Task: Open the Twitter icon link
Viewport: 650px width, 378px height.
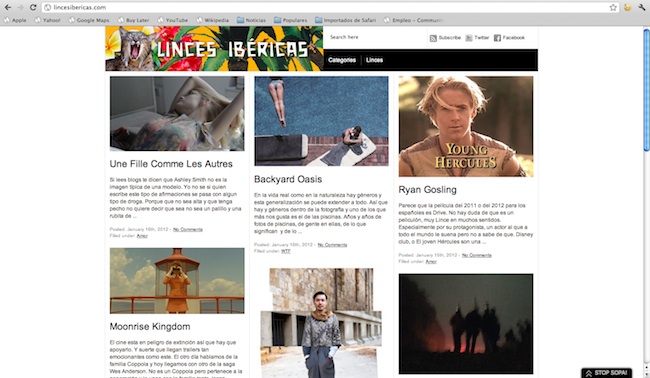Action: click(469, 38)
